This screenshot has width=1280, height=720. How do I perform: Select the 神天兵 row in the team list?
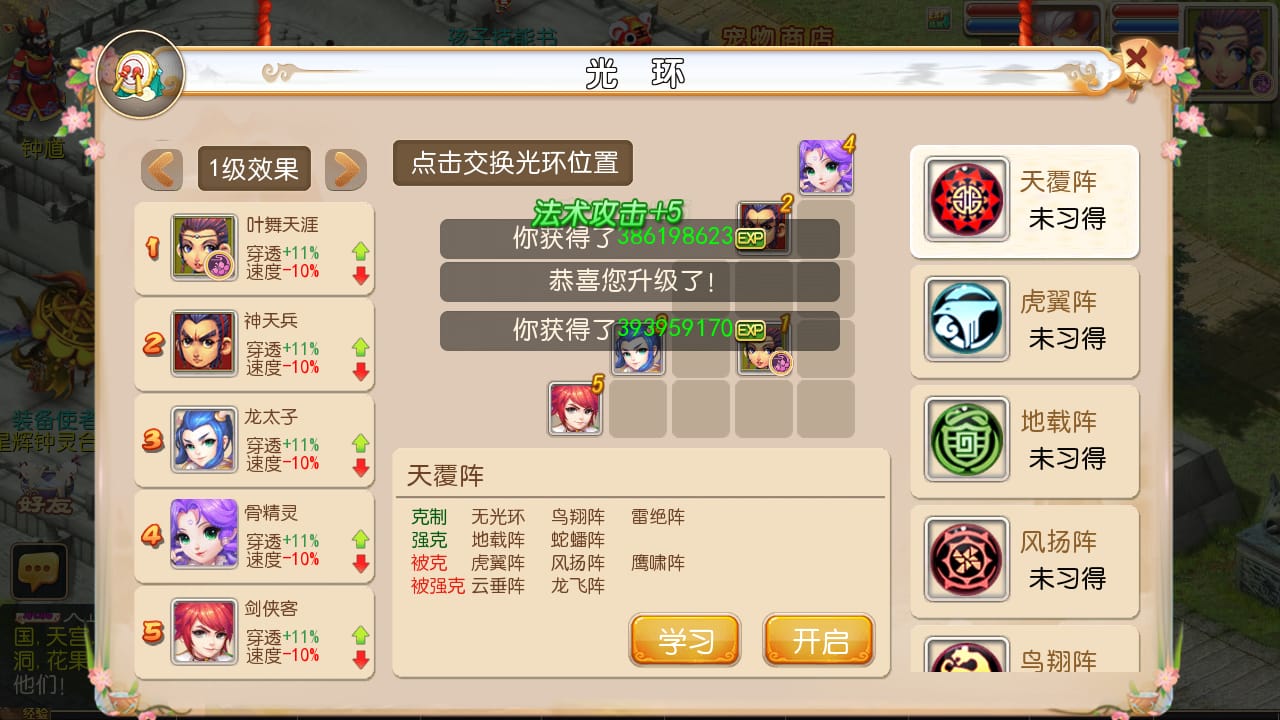pyautogui.click(x=254, y=344)
